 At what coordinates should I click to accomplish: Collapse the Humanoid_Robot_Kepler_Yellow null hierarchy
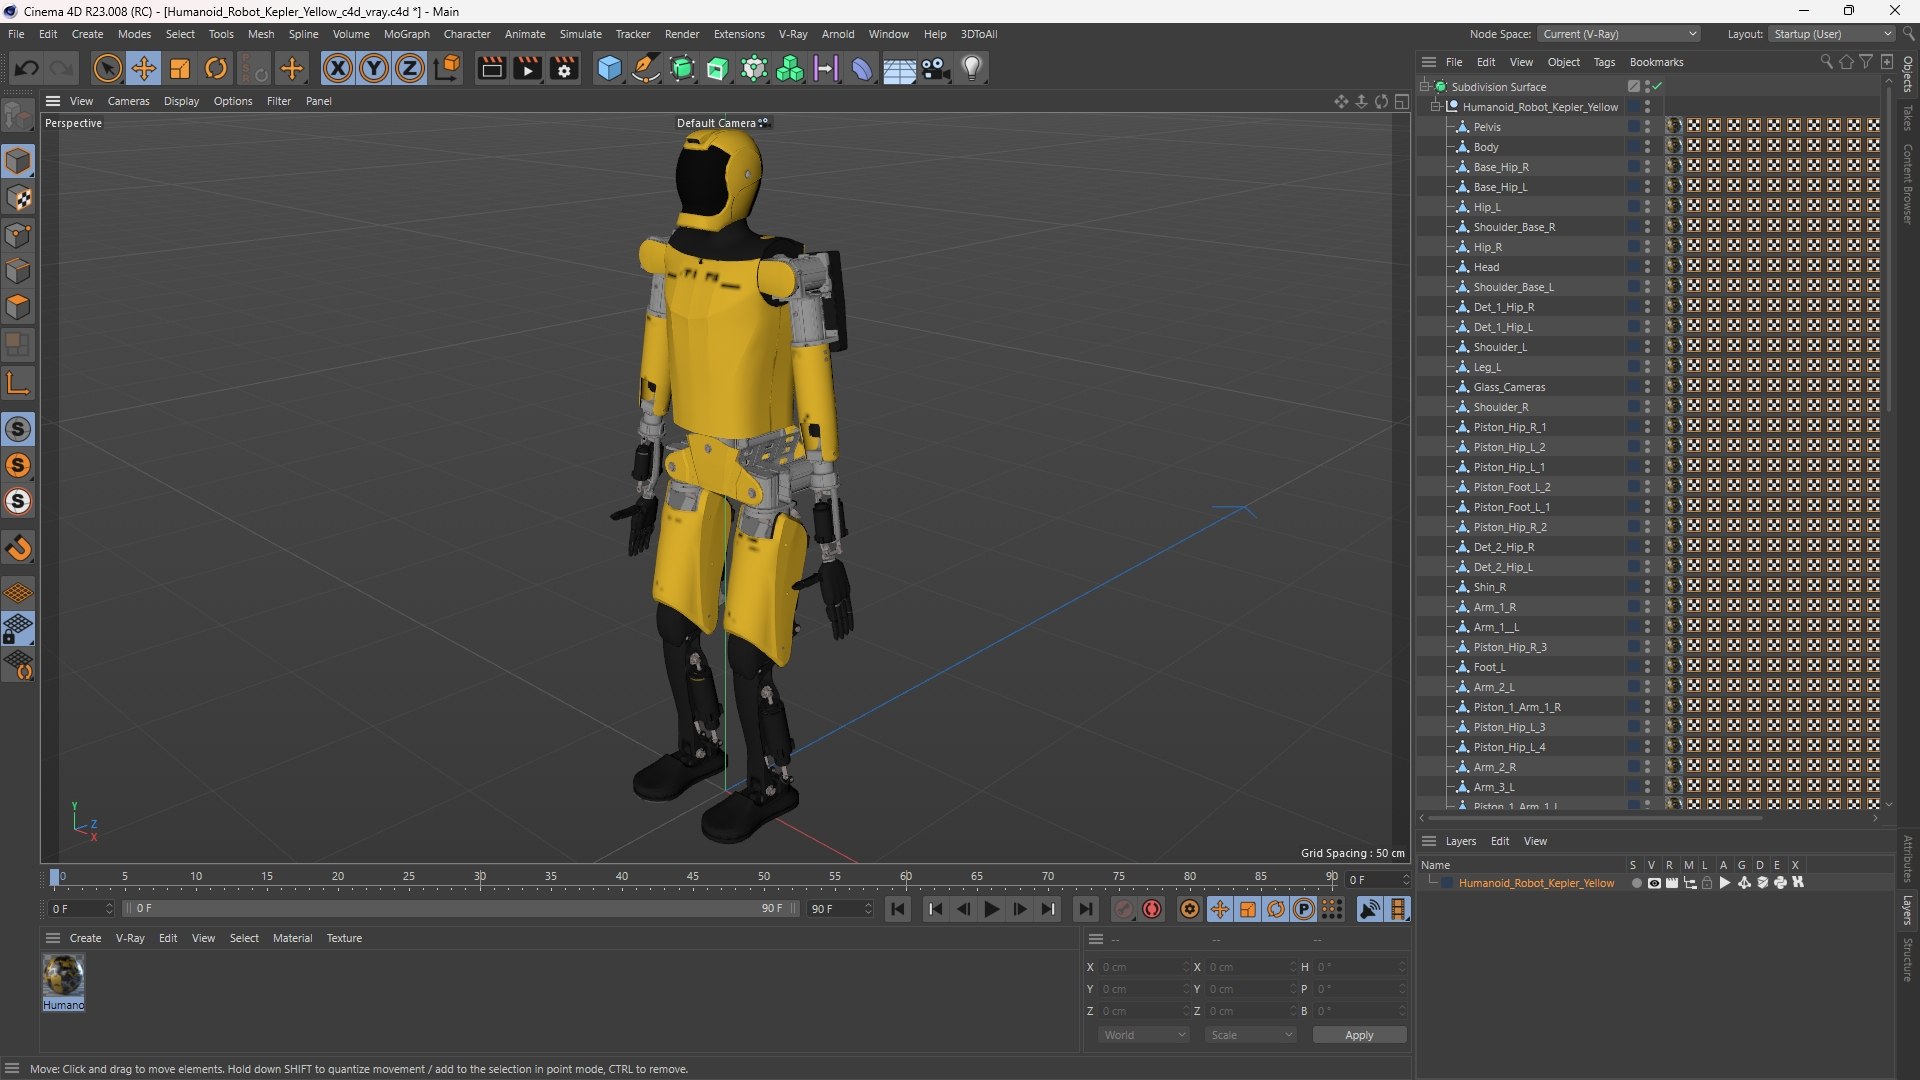1435,106
